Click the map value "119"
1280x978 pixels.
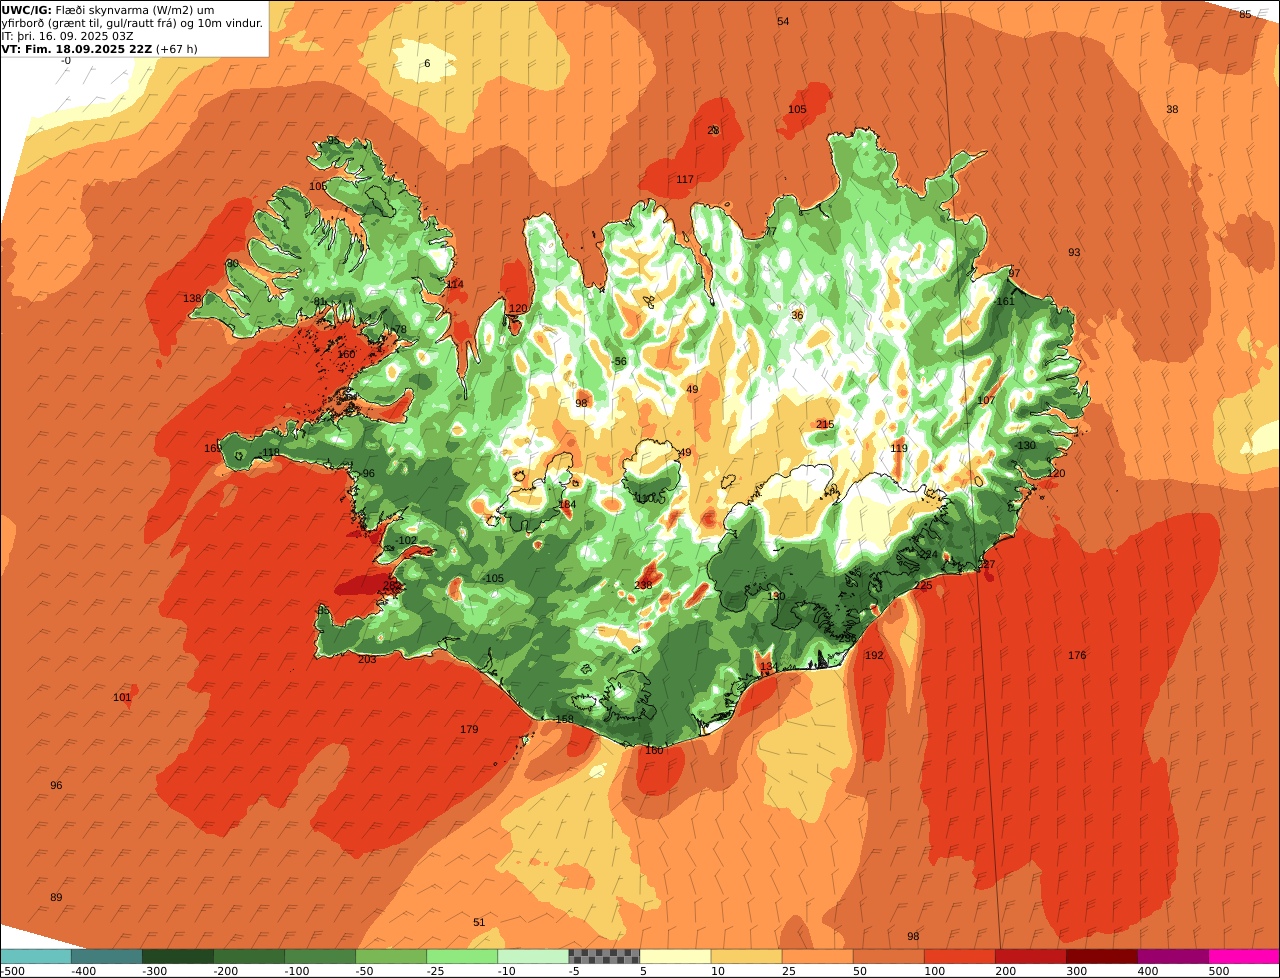[x=899, y=449]
